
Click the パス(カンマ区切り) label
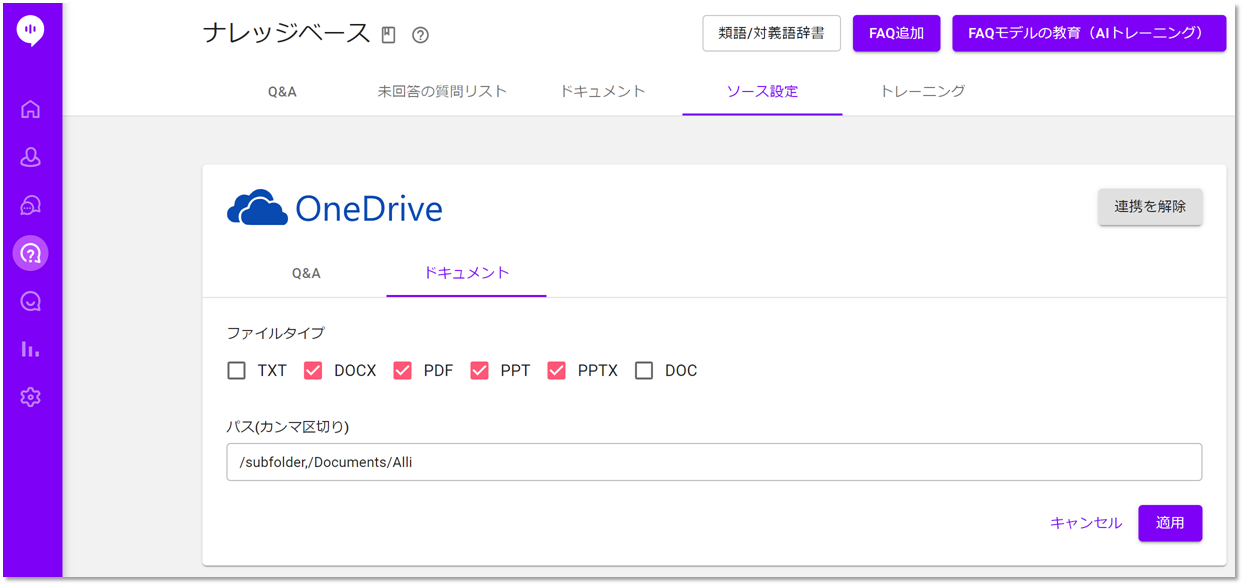pyautogui.click(x=287, y=427)
